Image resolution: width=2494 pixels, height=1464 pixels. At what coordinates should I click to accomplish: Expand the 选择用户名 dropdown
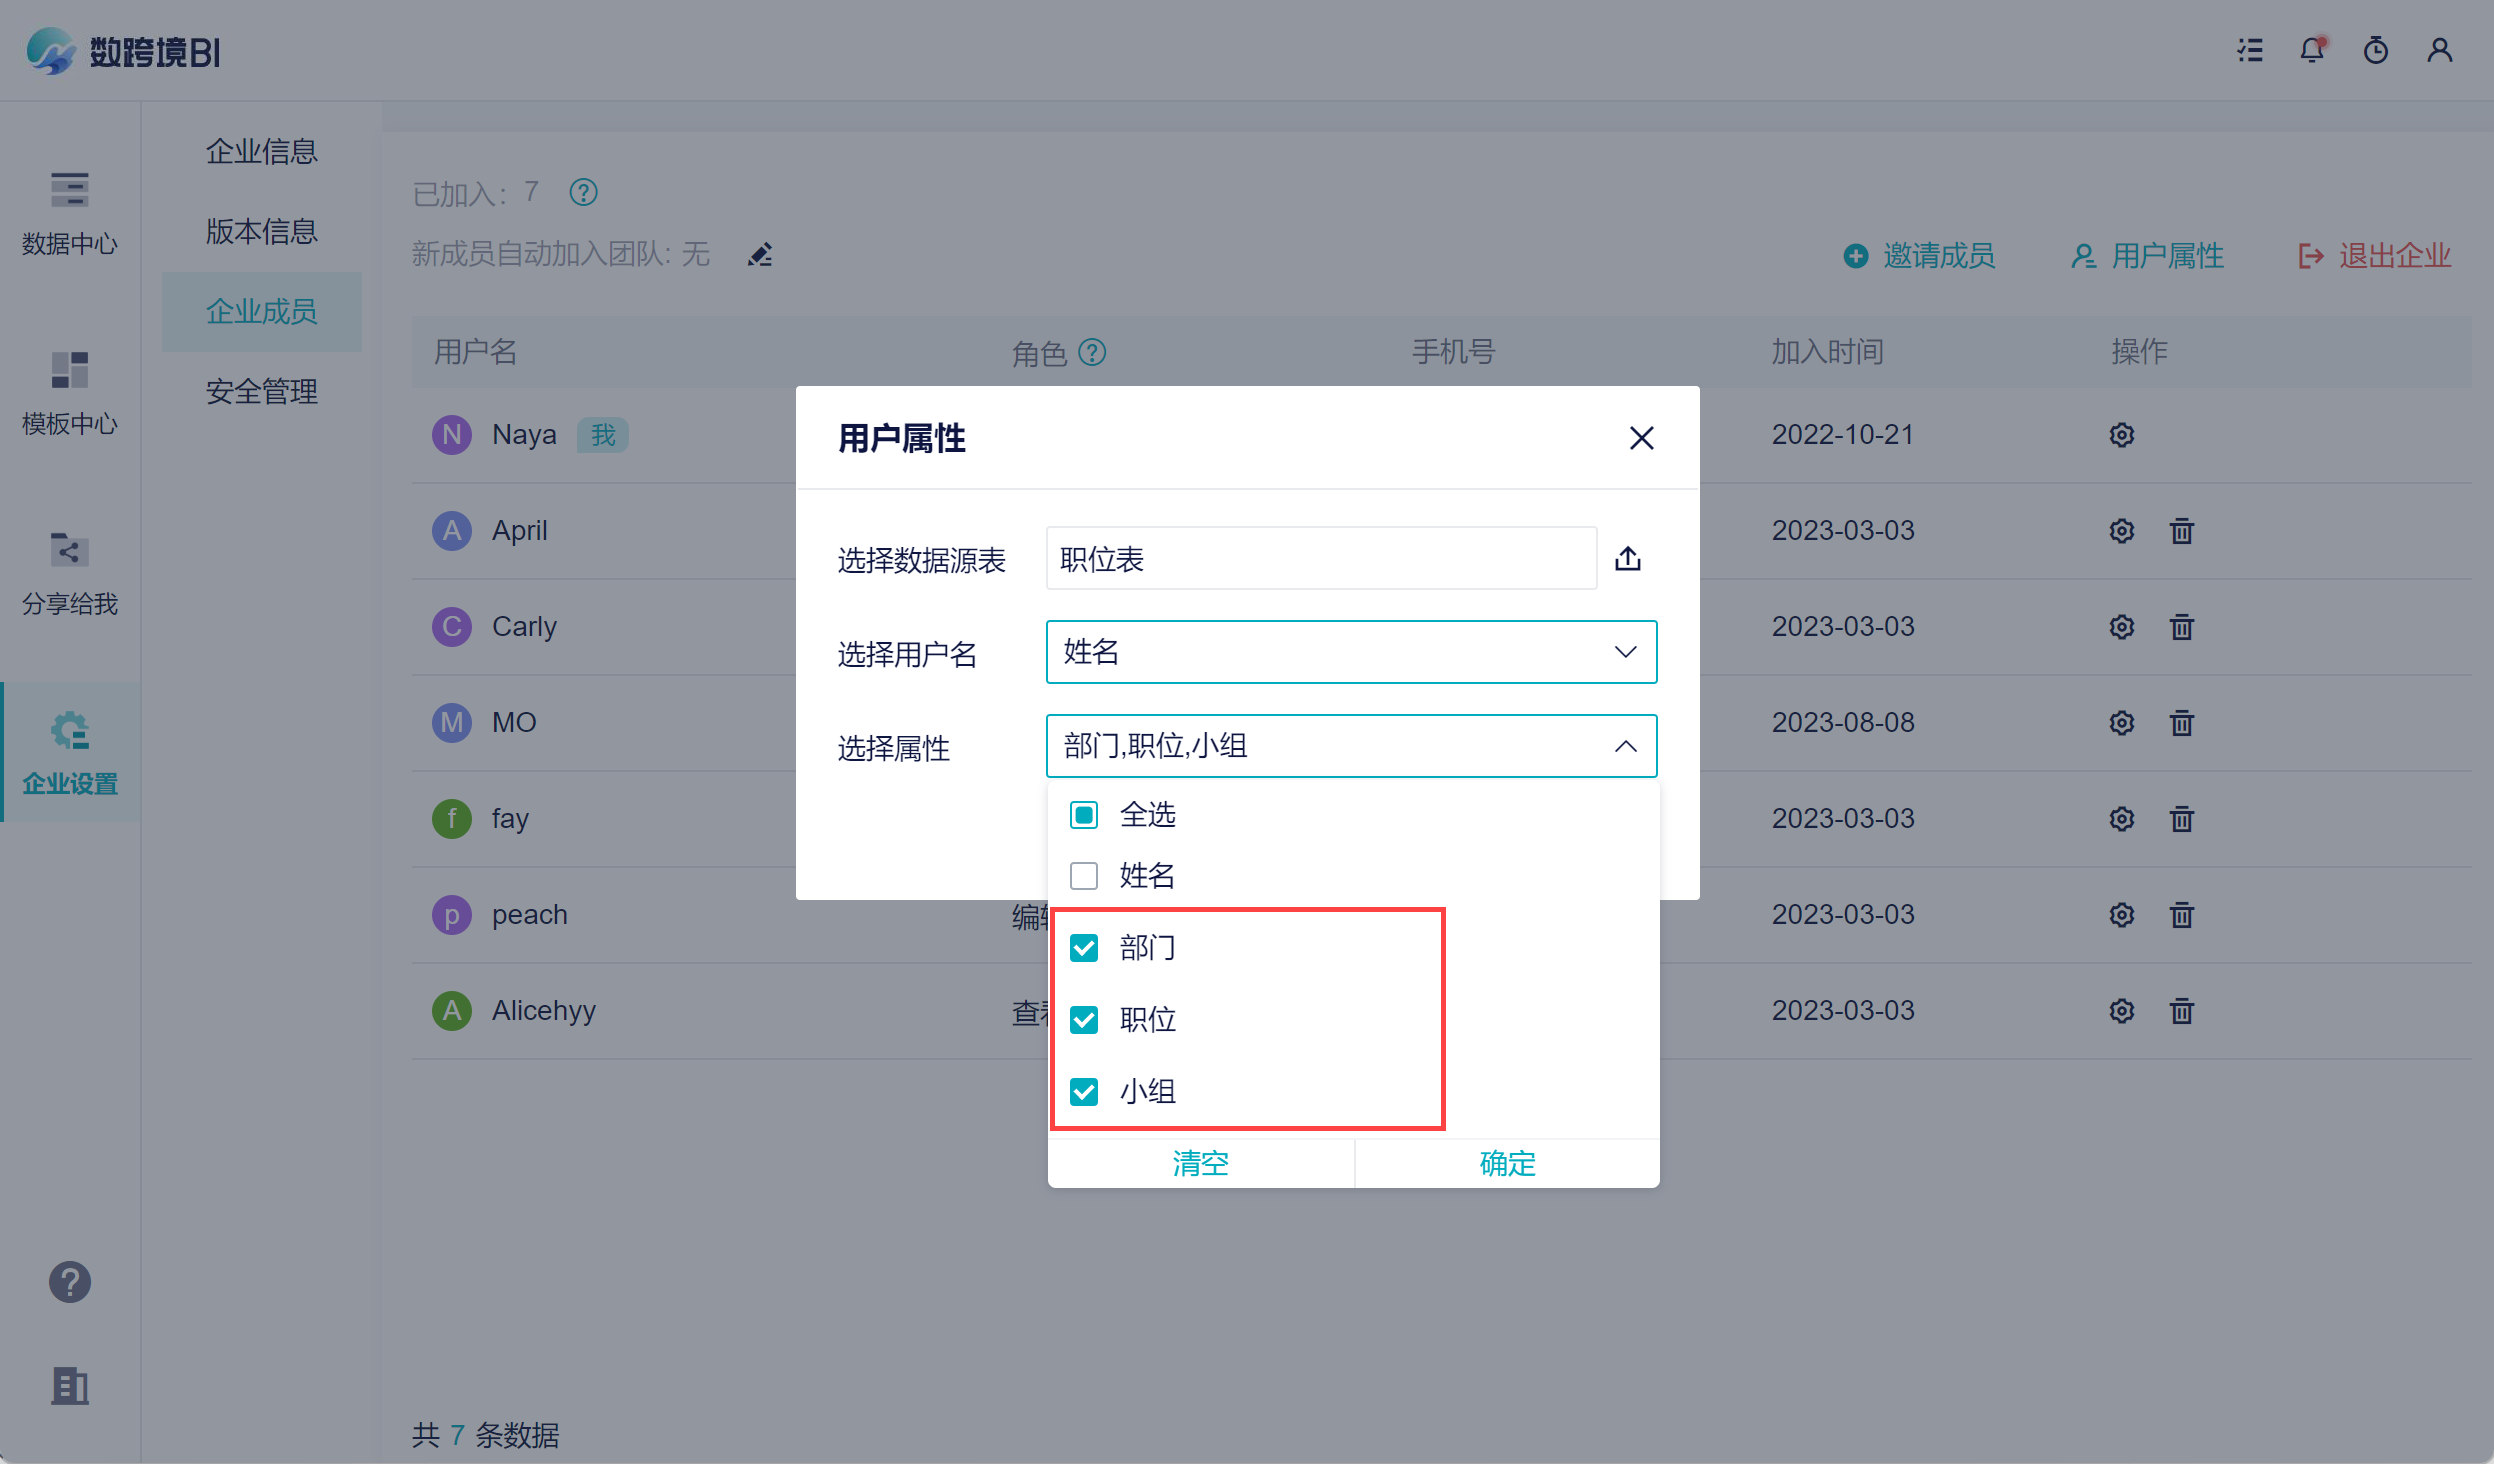(1350, 652)
